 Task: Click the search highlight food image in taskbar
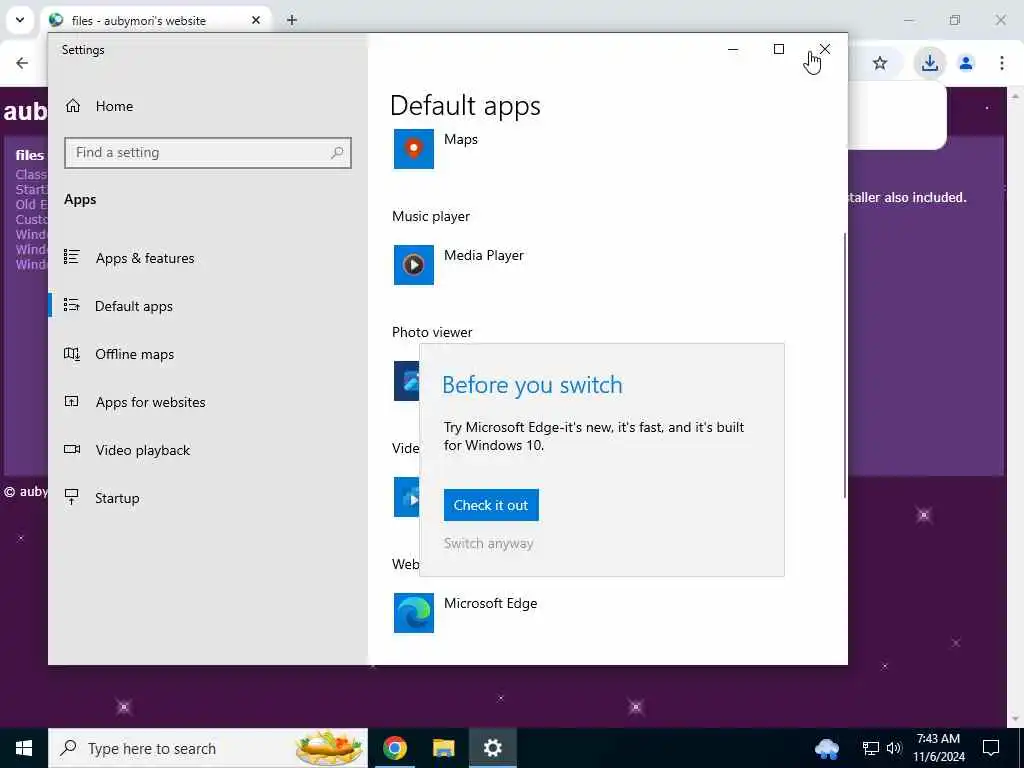click(329, 748)
